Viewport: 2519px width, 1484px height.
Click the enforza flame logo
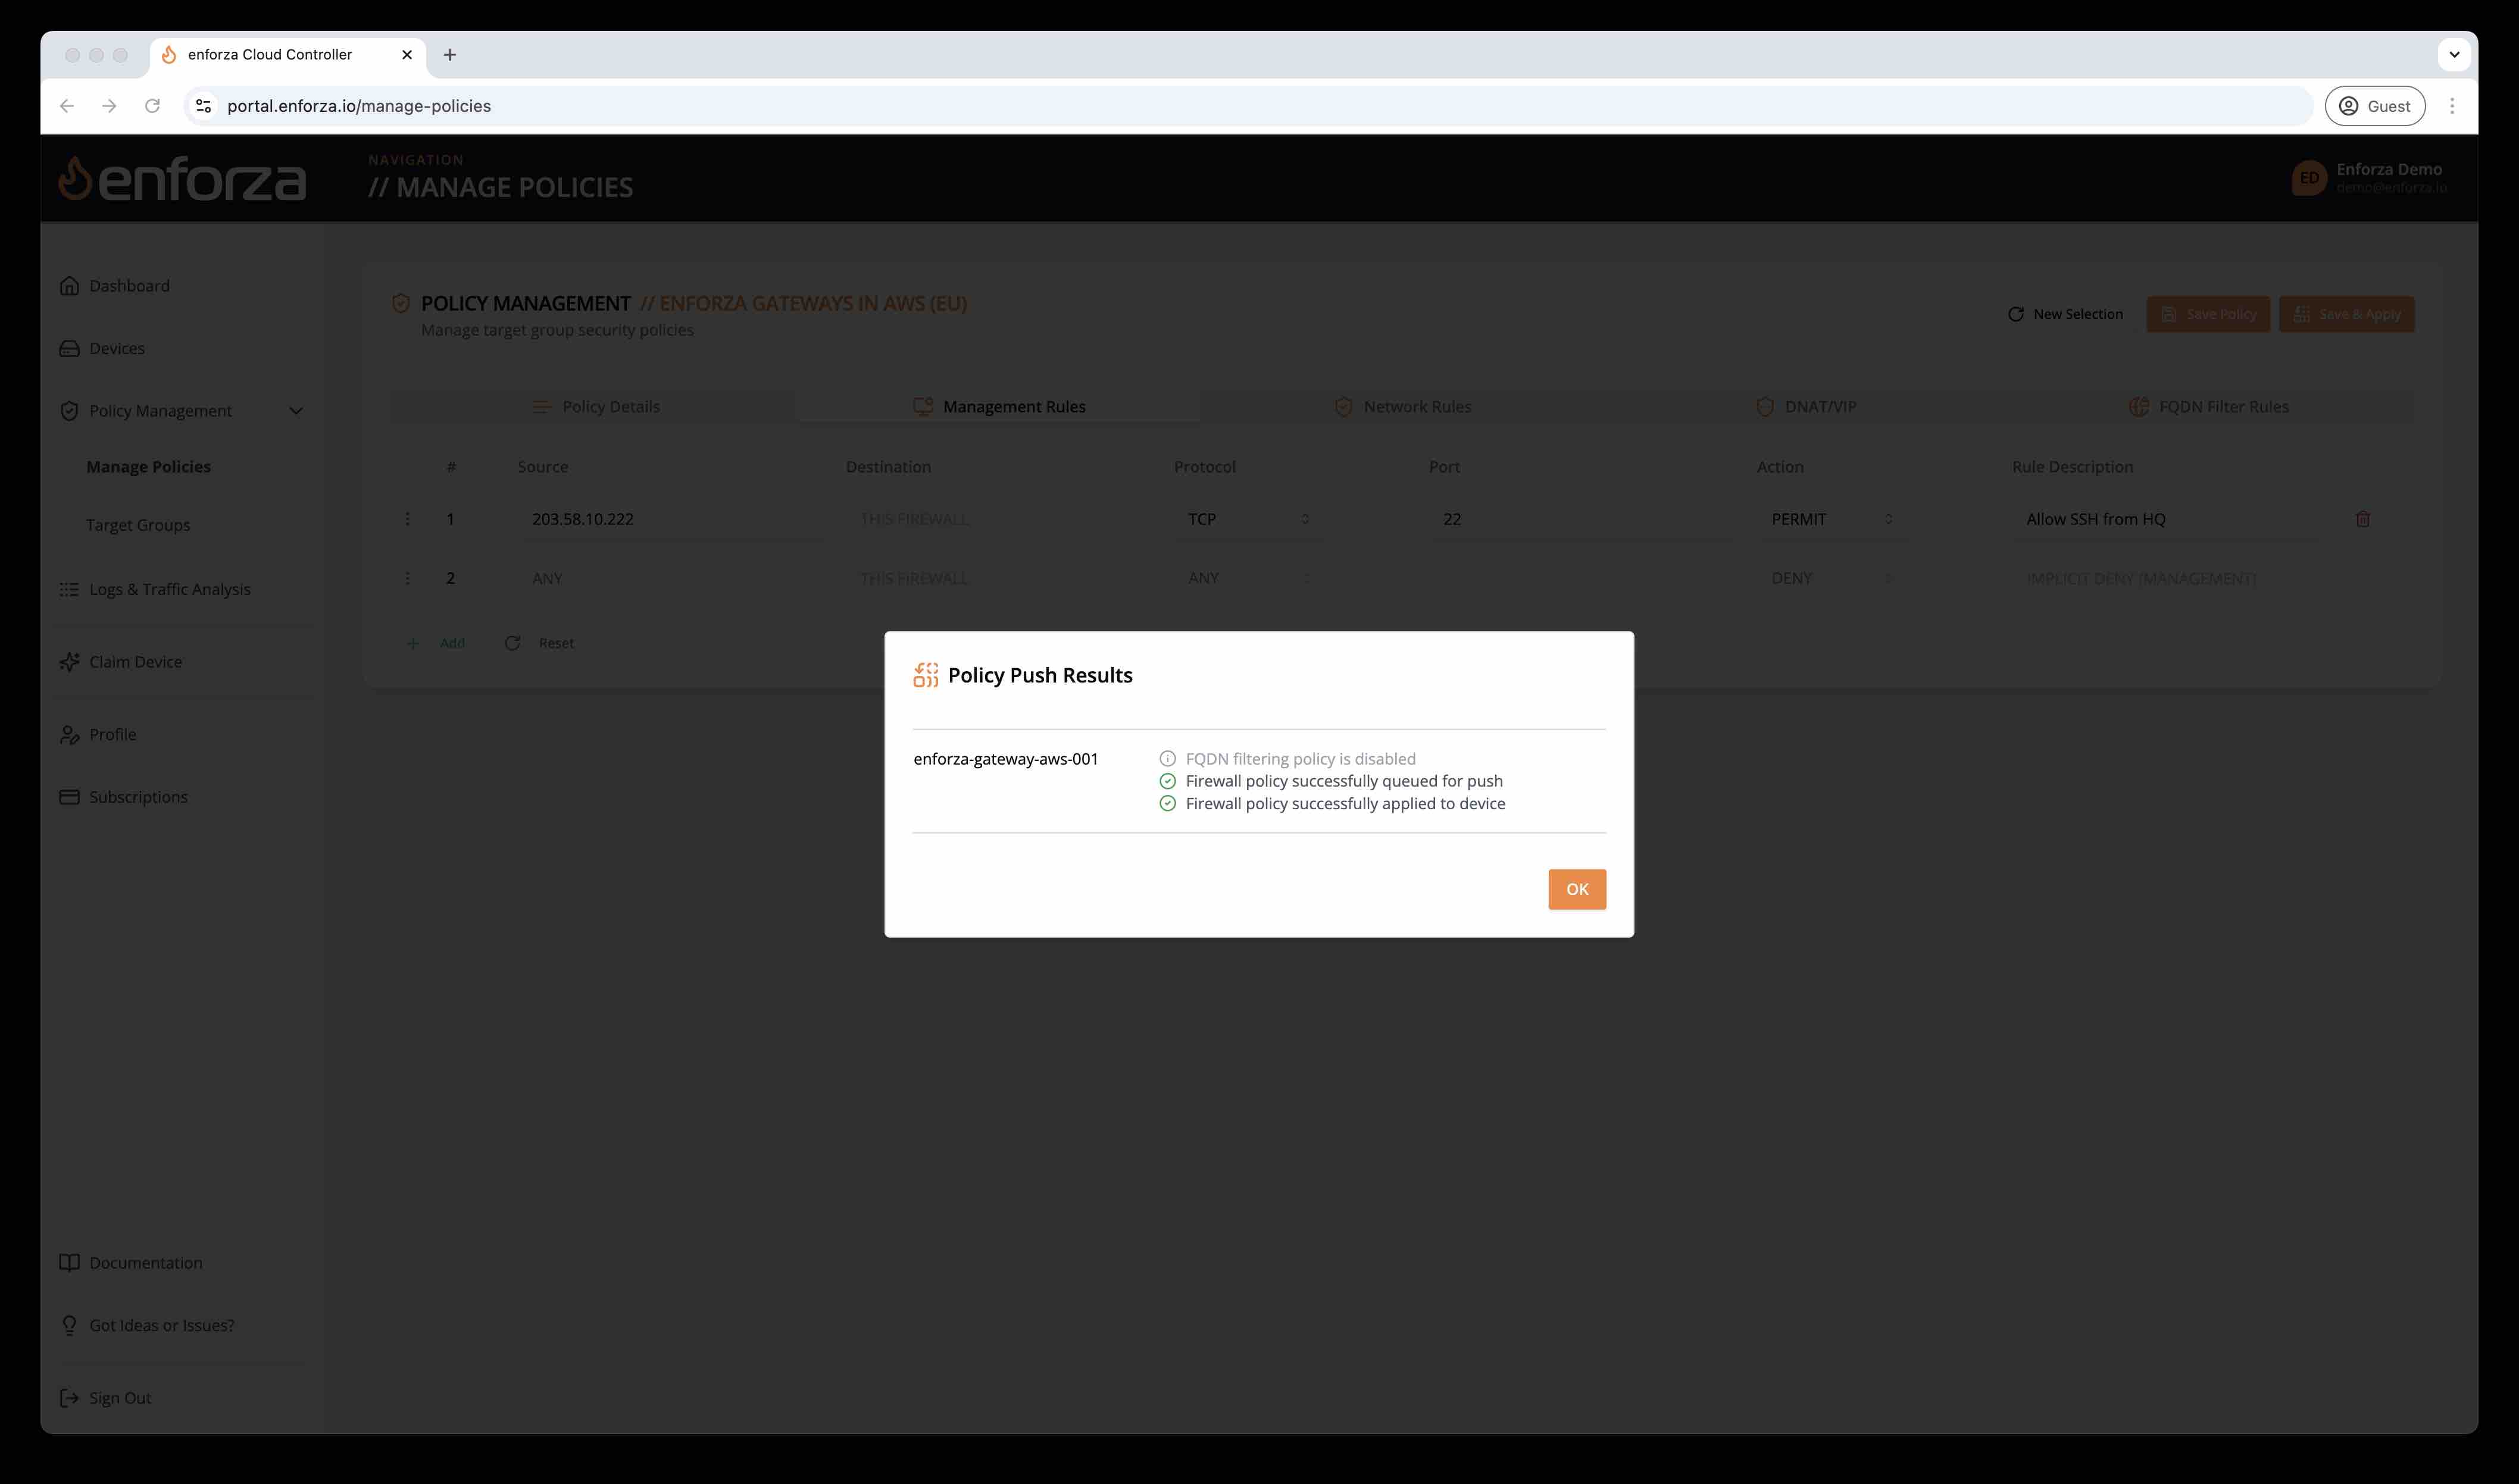pyautogui.click(x=75, y=179)
